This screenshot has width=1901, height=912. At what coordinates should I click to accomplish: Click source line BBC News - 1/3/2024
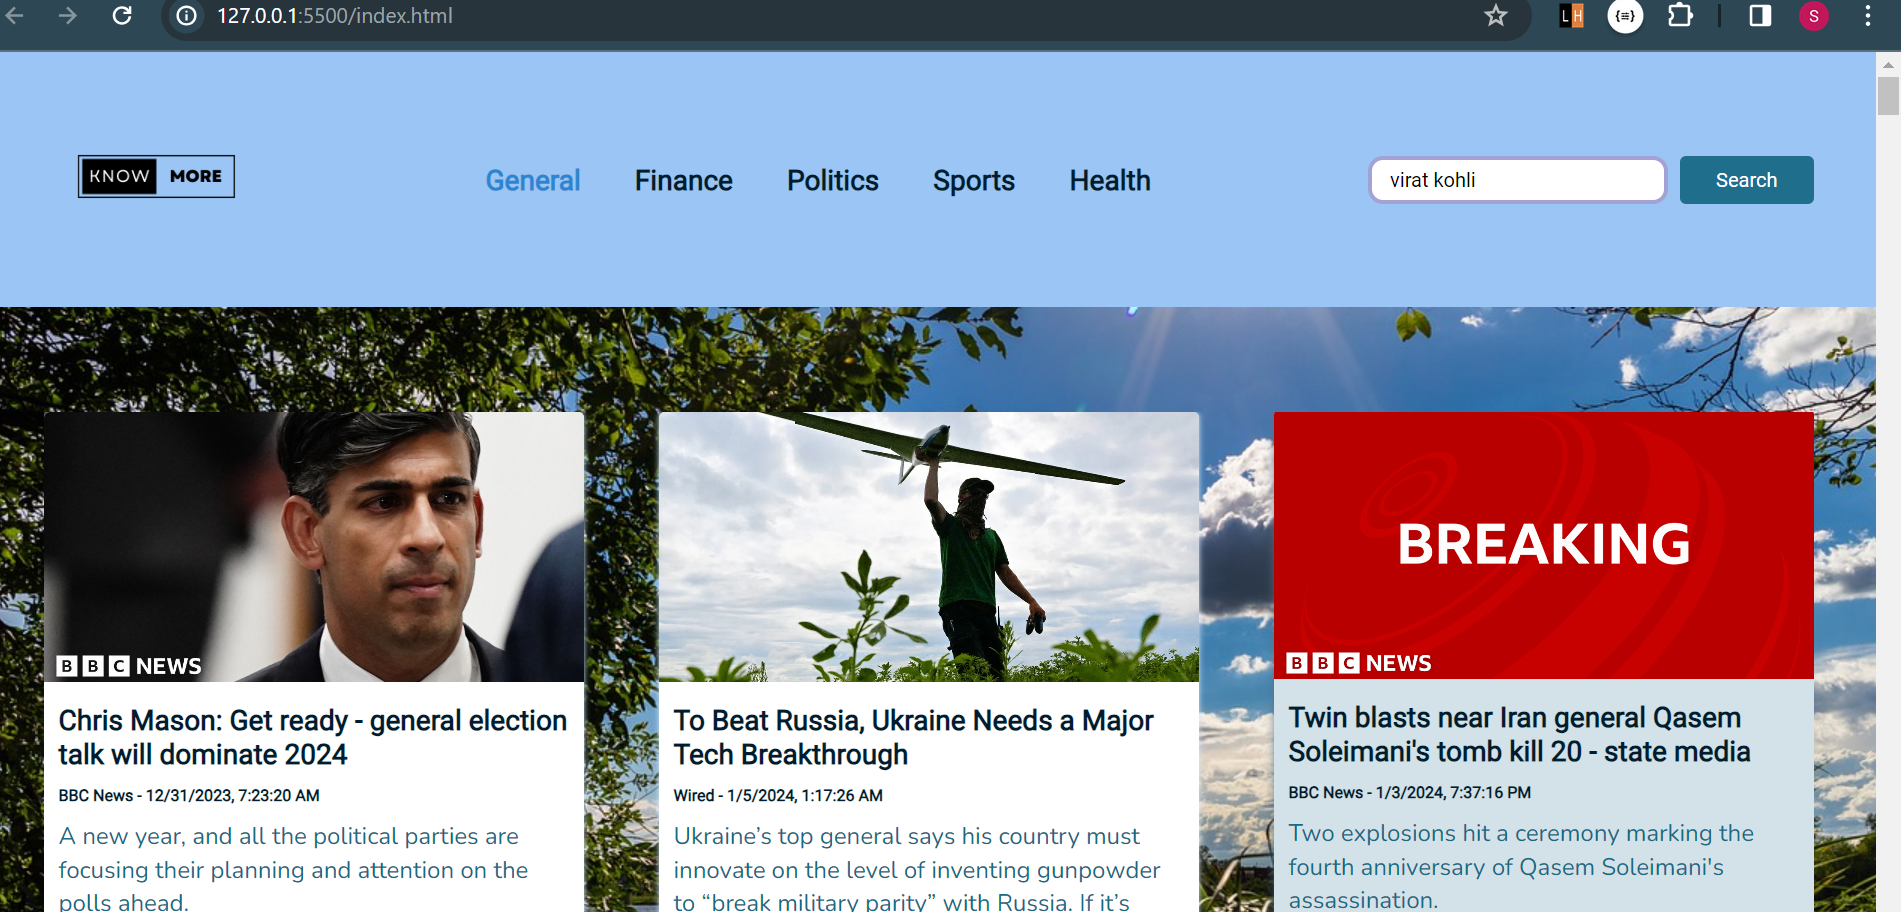(1409, 793)
